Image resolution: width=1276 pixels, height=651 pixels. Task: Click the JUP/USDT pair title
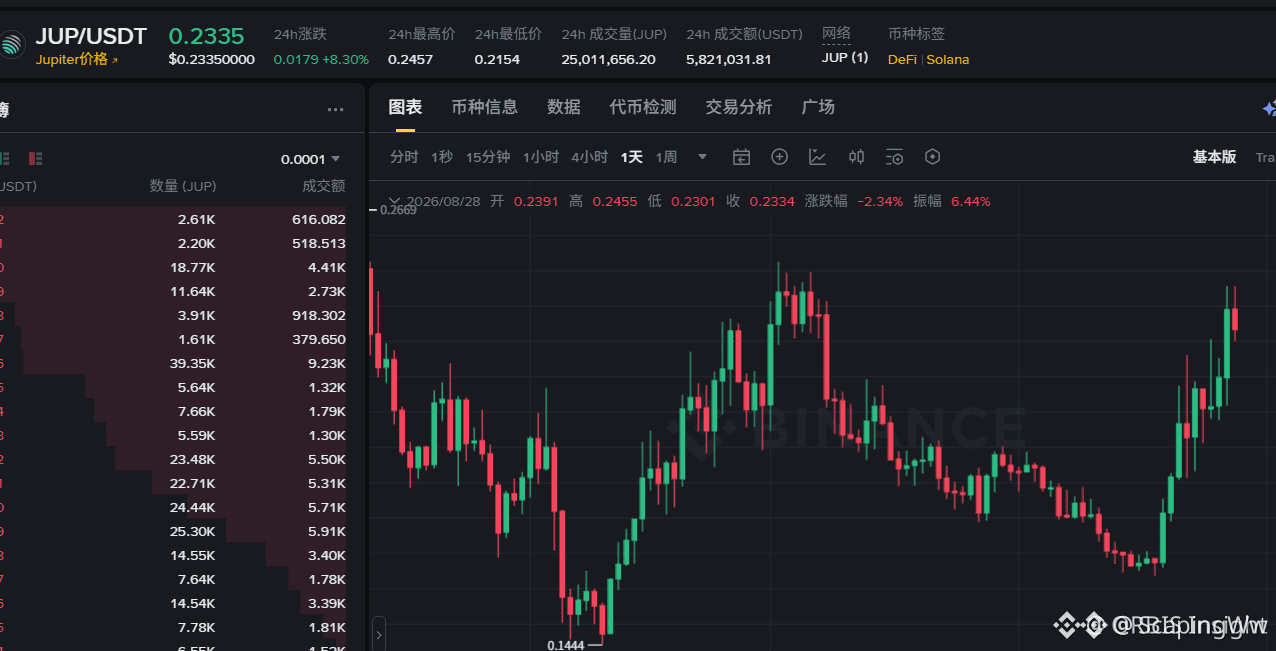(x=91, y=37)
